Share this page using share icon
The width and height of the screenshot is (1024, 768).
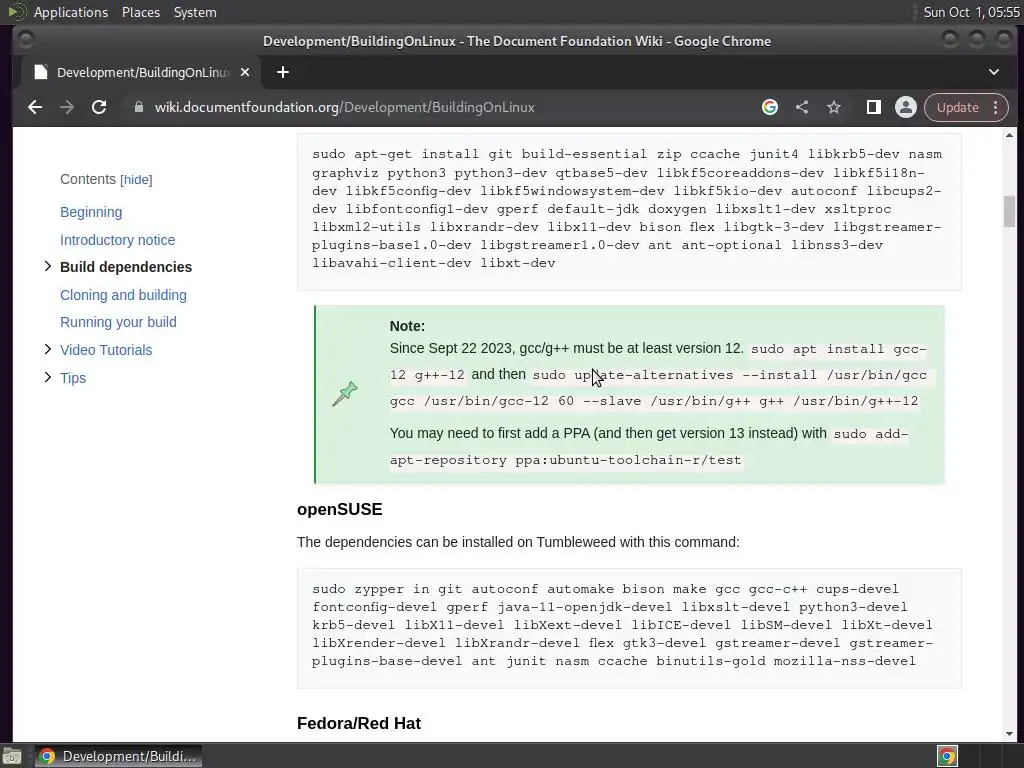click(x=802, y=107)
